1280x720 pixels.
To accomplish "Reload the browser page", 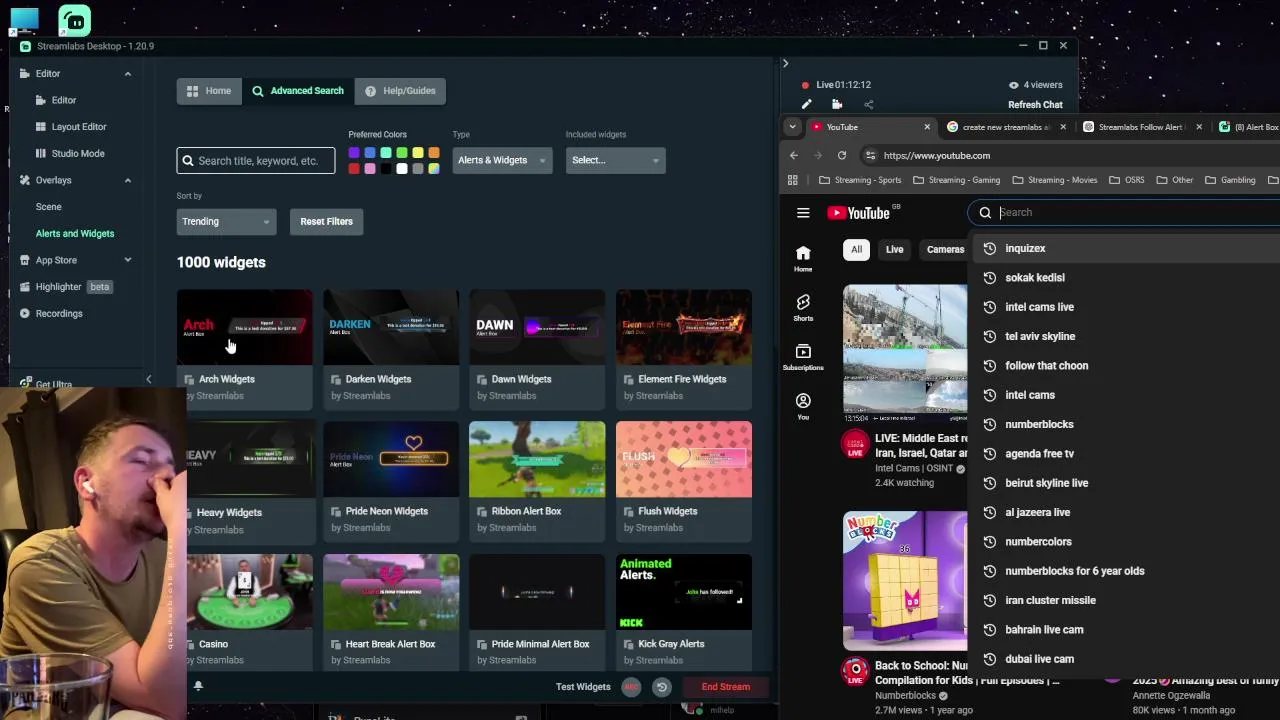I will tap(842, 155).
